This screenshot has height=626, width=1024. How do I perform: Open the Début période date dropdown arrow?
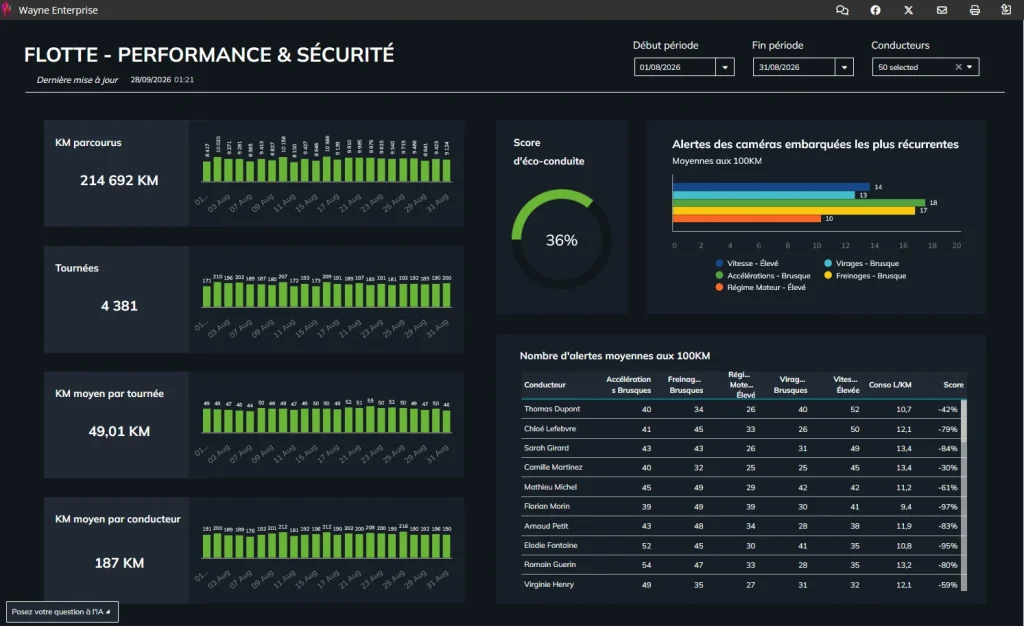pyautogui.click(x=725, y=67)
